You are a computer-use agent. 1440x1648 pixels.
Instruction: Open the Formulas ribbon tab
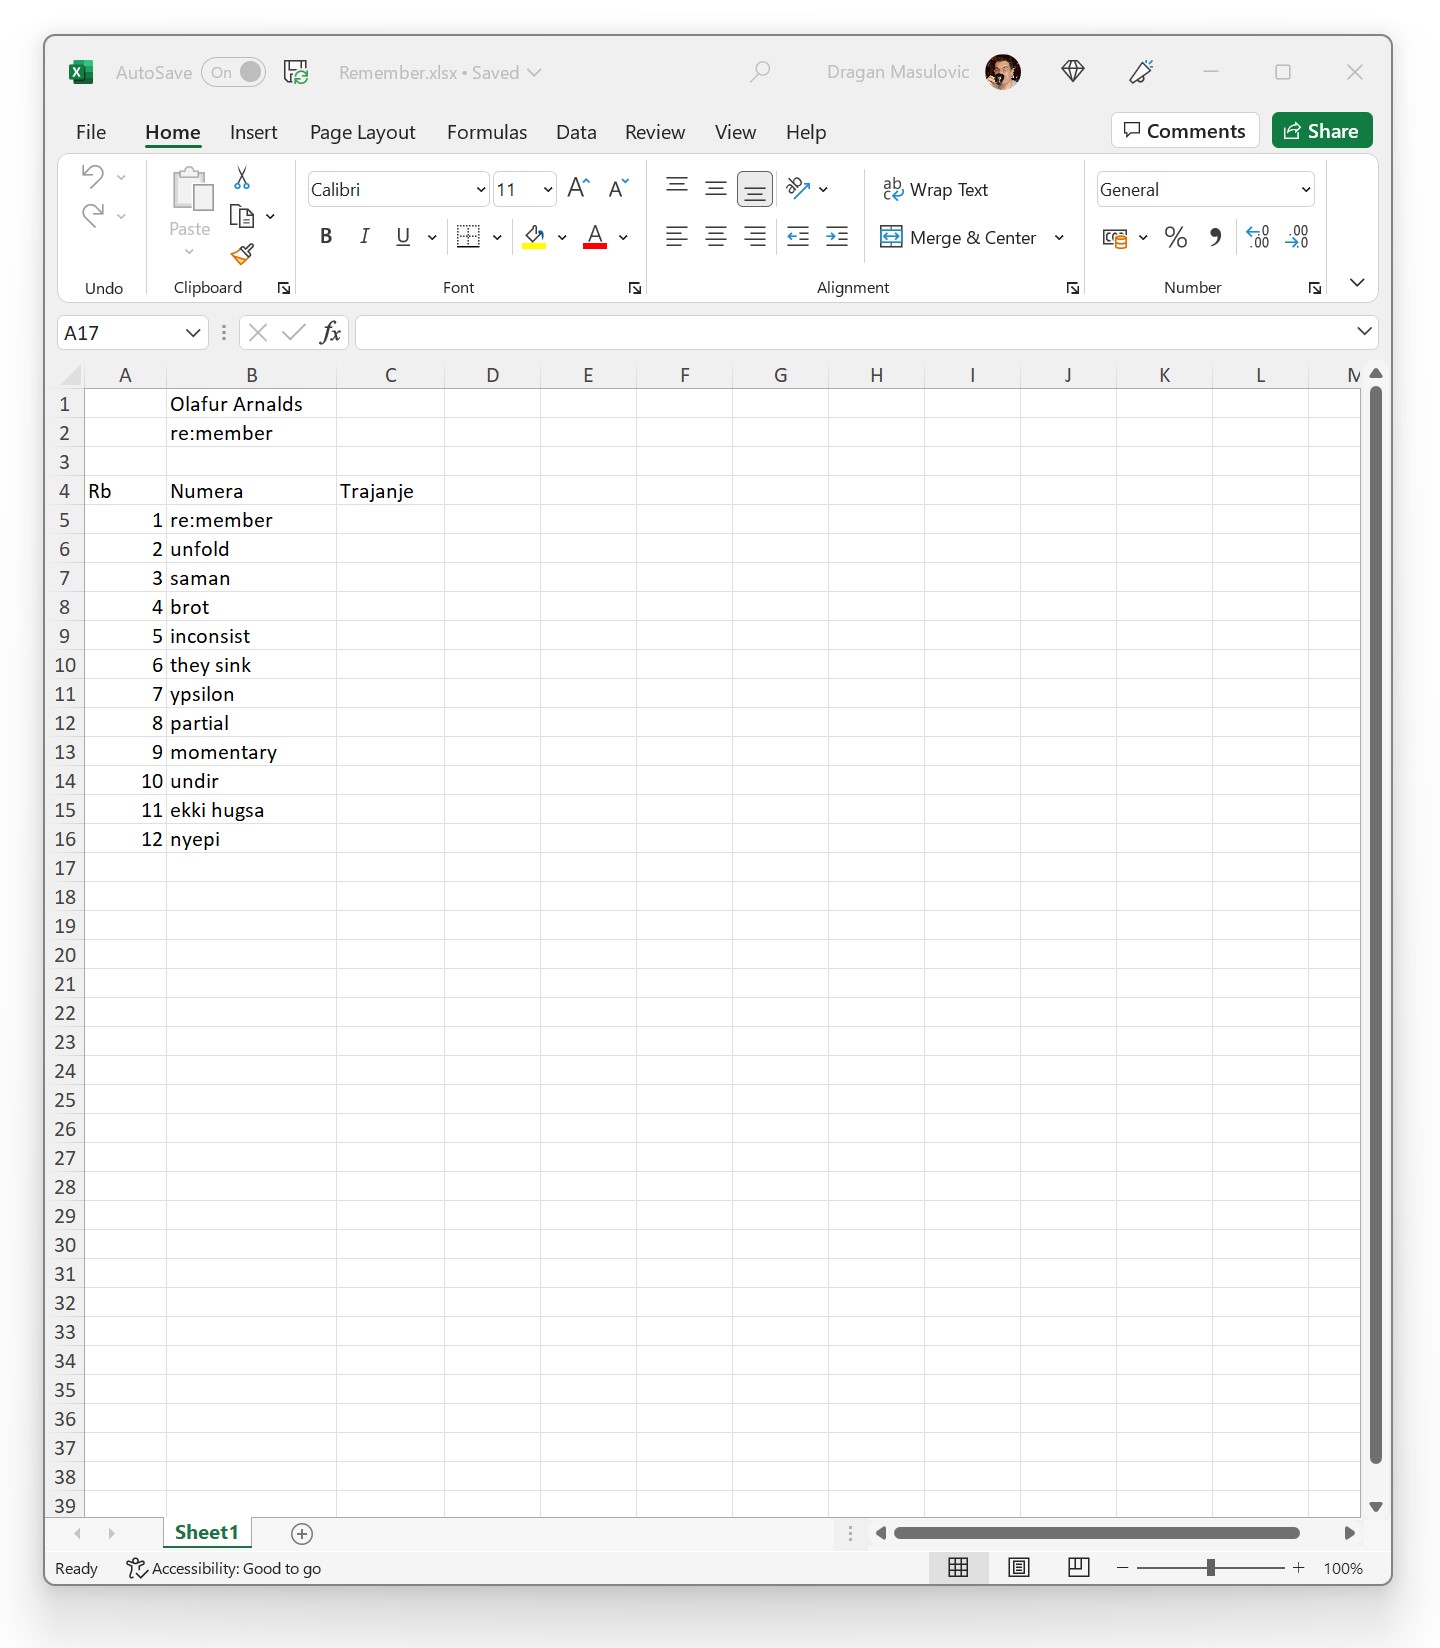click(x=486, y=132)
